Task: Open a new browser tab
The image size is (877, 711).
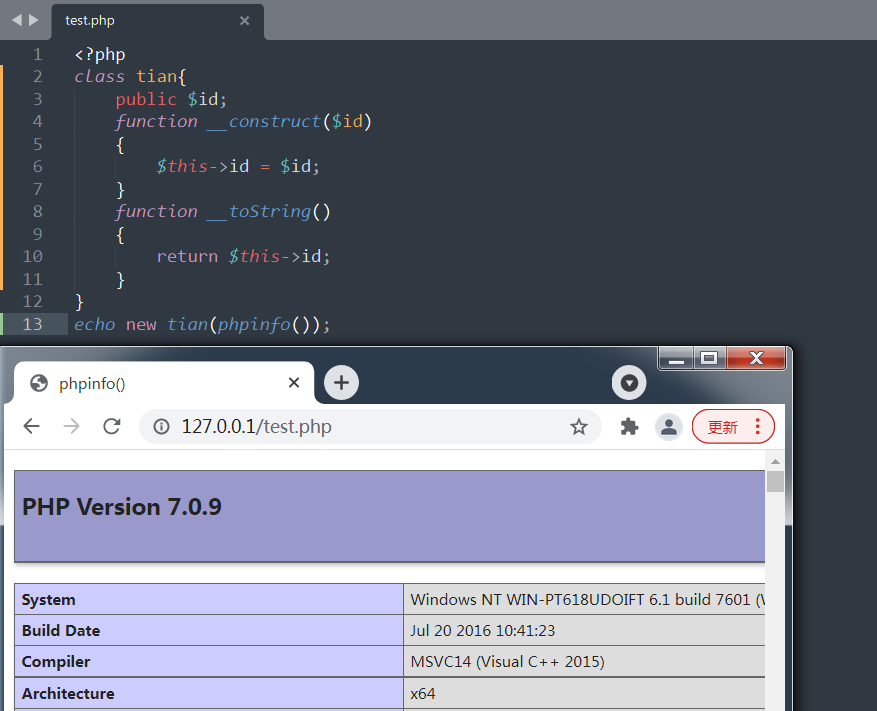Action: (342, 382)
